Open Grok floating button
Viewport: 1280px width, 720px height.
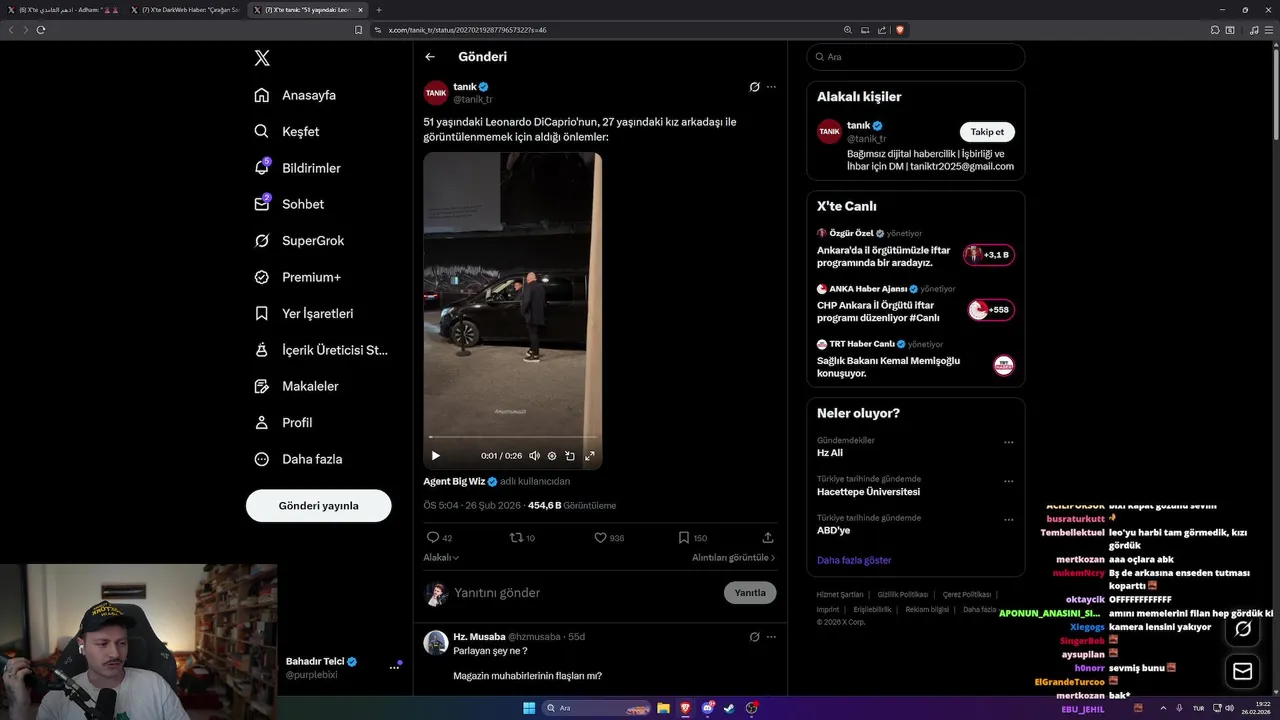click(x=1243, y=628)
